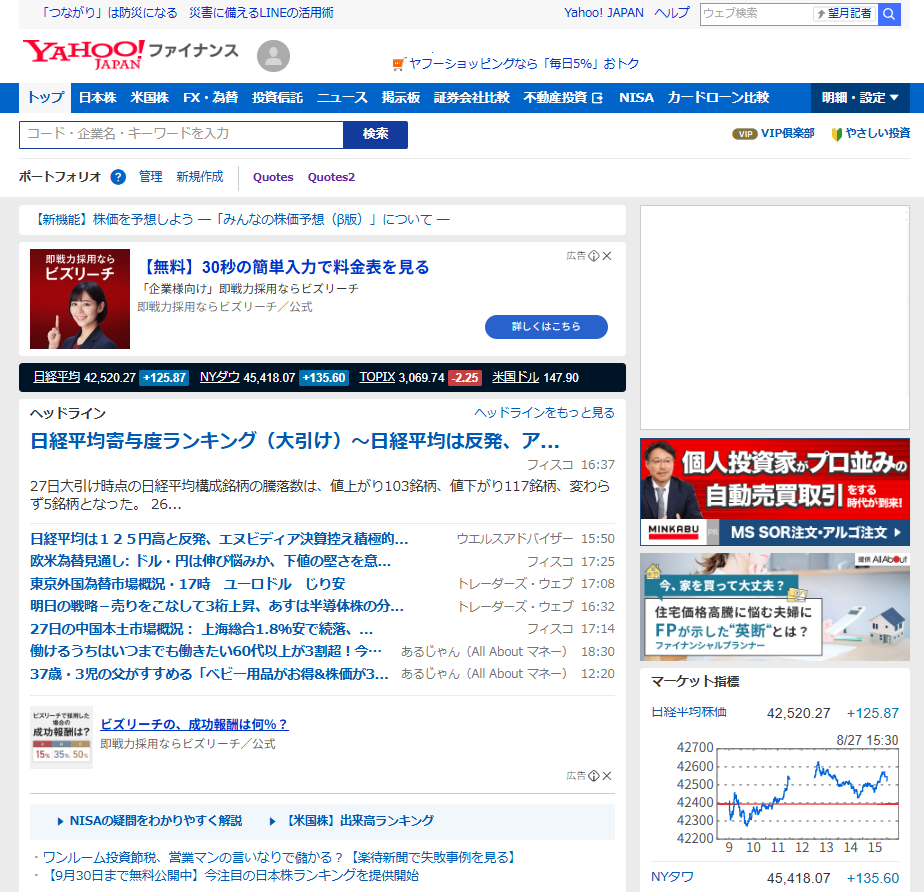Click the 望月記者 trending keyword chip
Image resolution: width=924 pixels, height=892 pixels.
(844, 14)
